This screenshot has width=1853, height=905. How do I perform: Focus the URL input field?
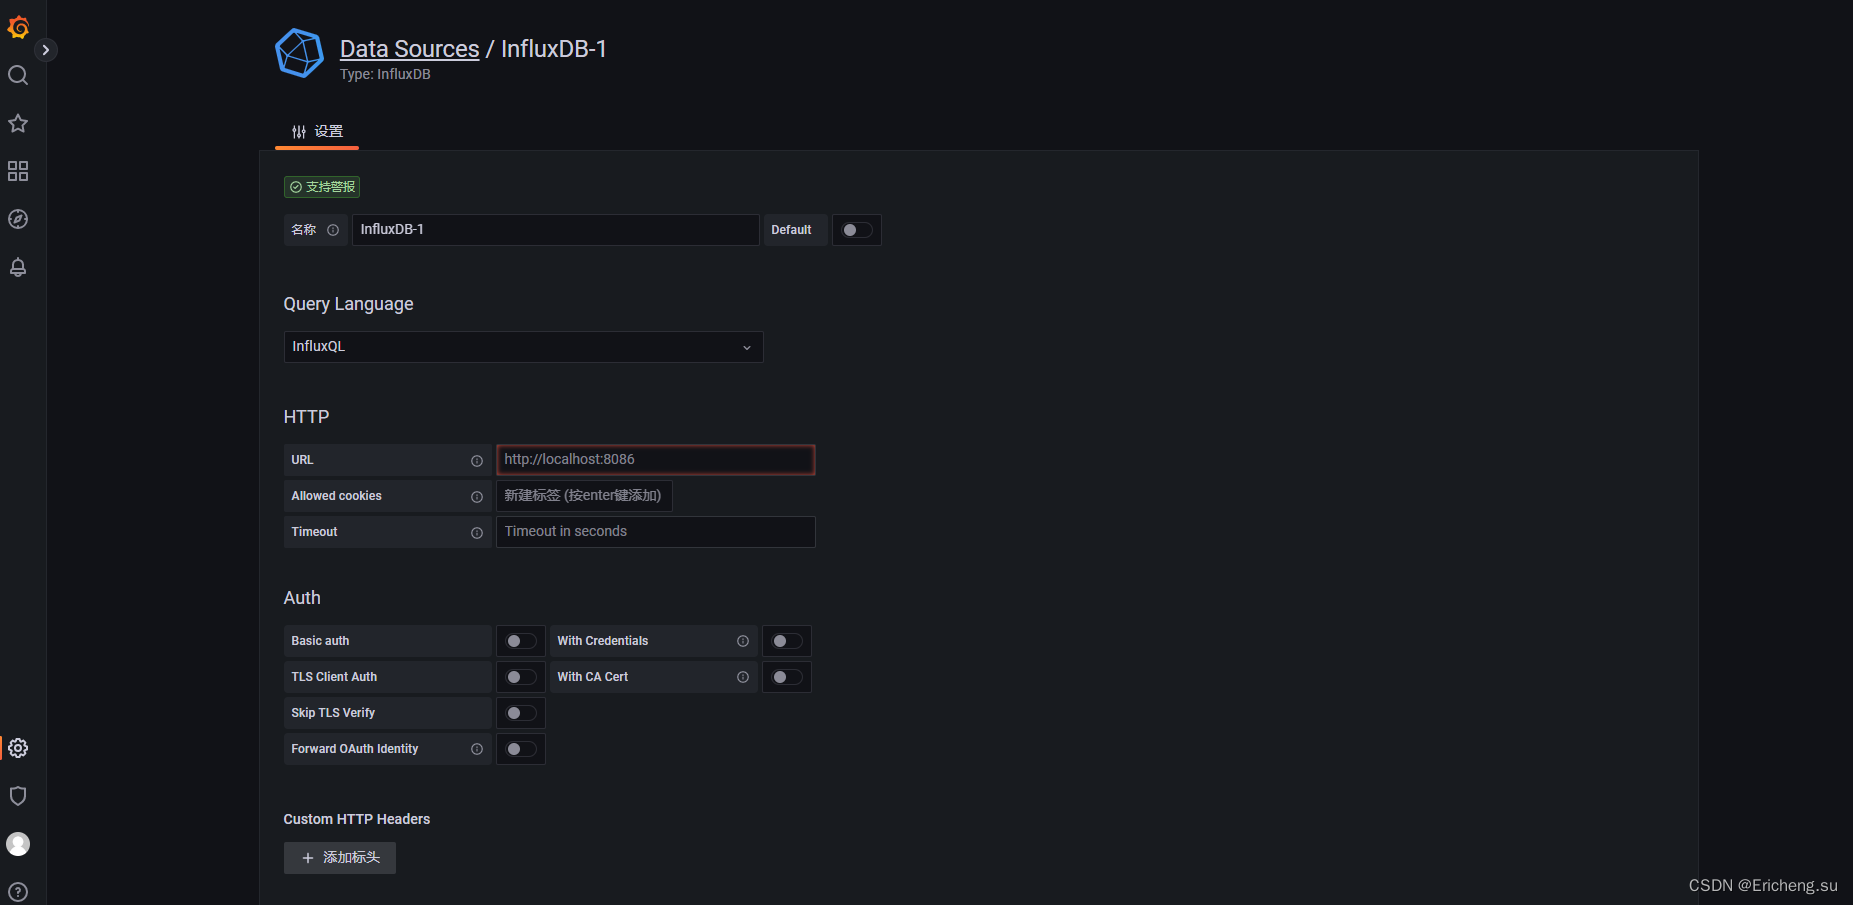click(656, 460)
